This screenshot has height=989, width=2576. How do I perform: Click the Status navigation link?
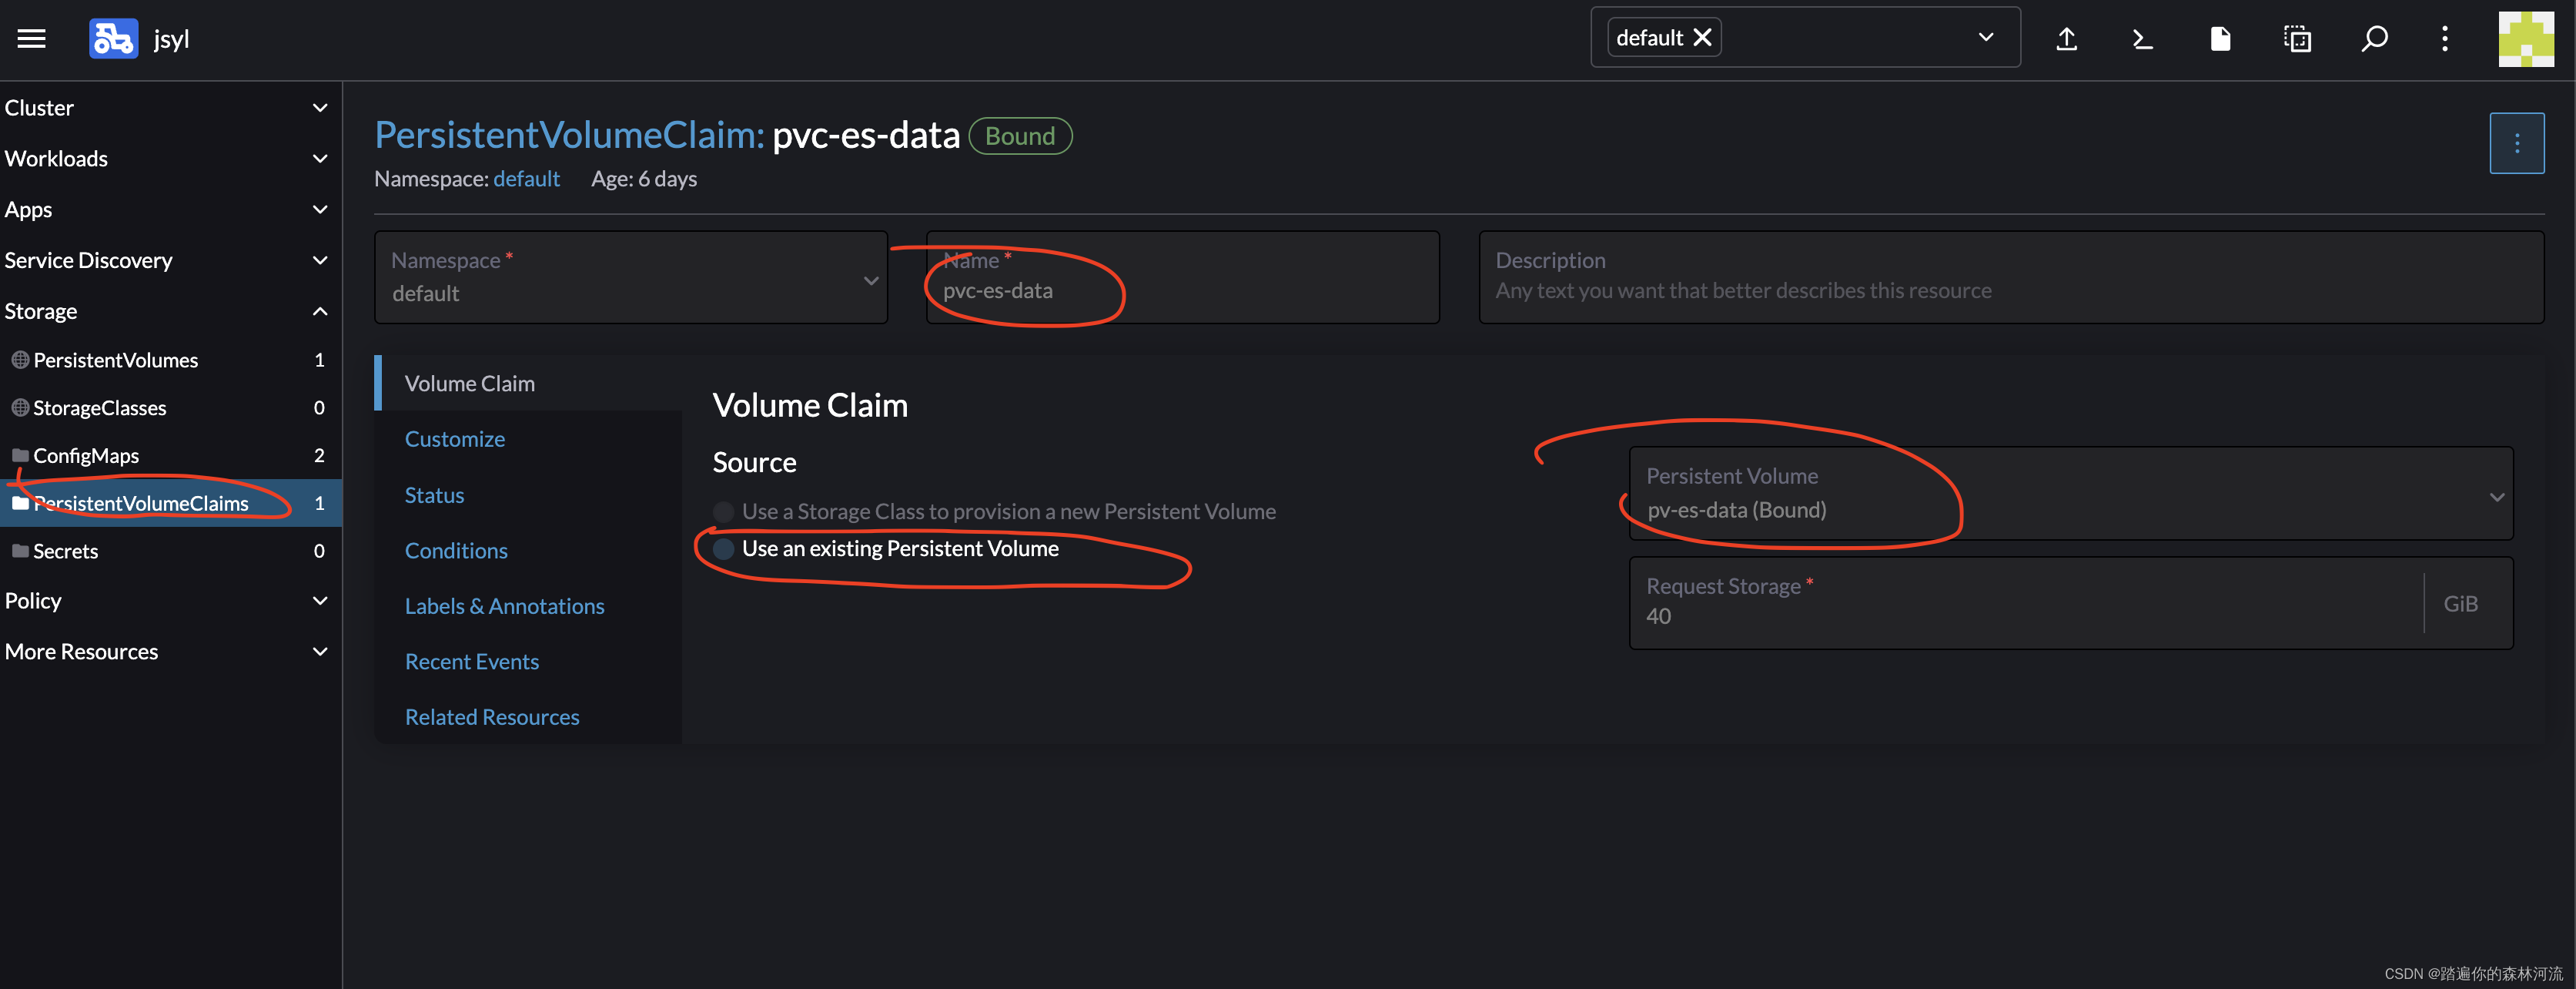[x=433, y=493]
